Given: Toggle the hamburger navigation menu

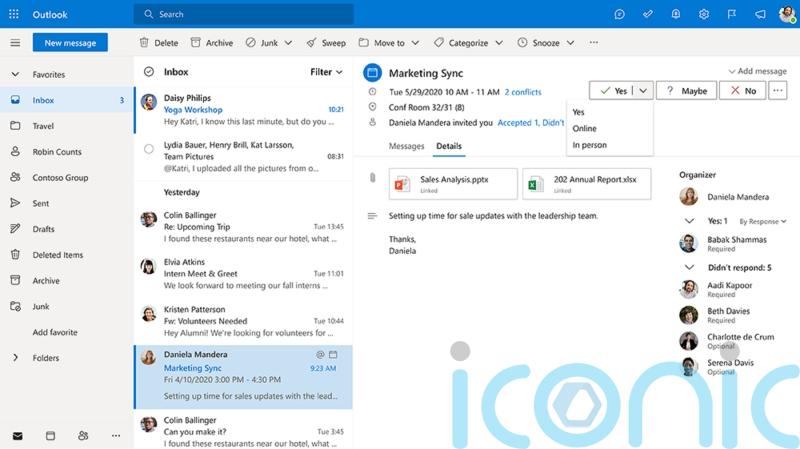Looking at the screenshot, I should pos(15,43).
